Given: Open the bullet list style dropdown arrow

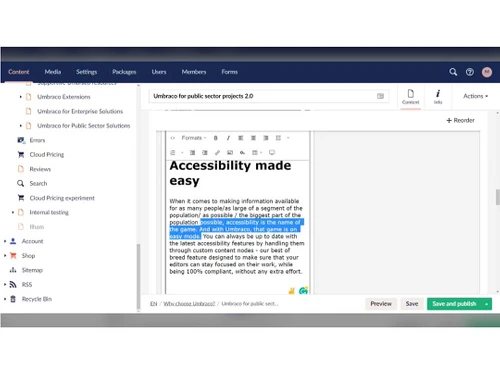Looking at the screenshot, I should point(288,138).
